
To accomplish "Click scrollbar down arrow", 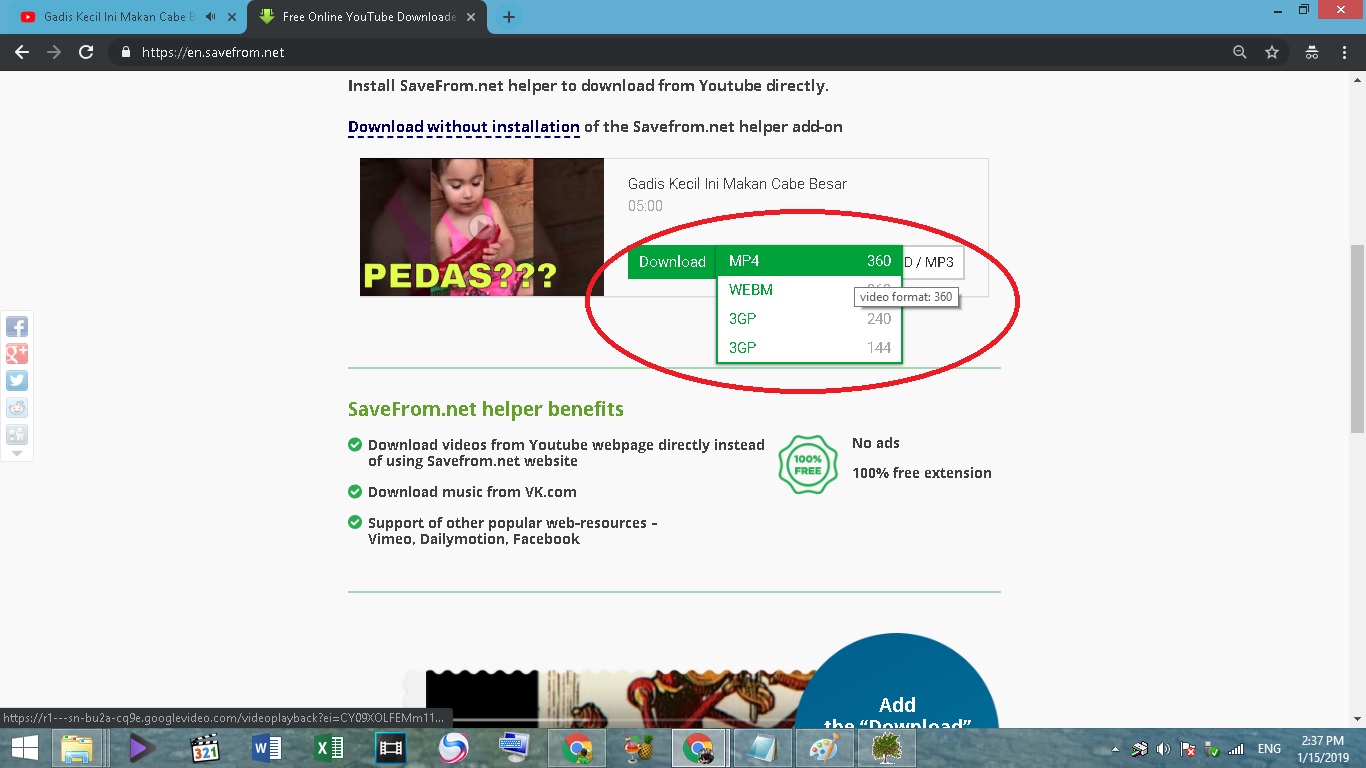I will [x=1357, y=719].
